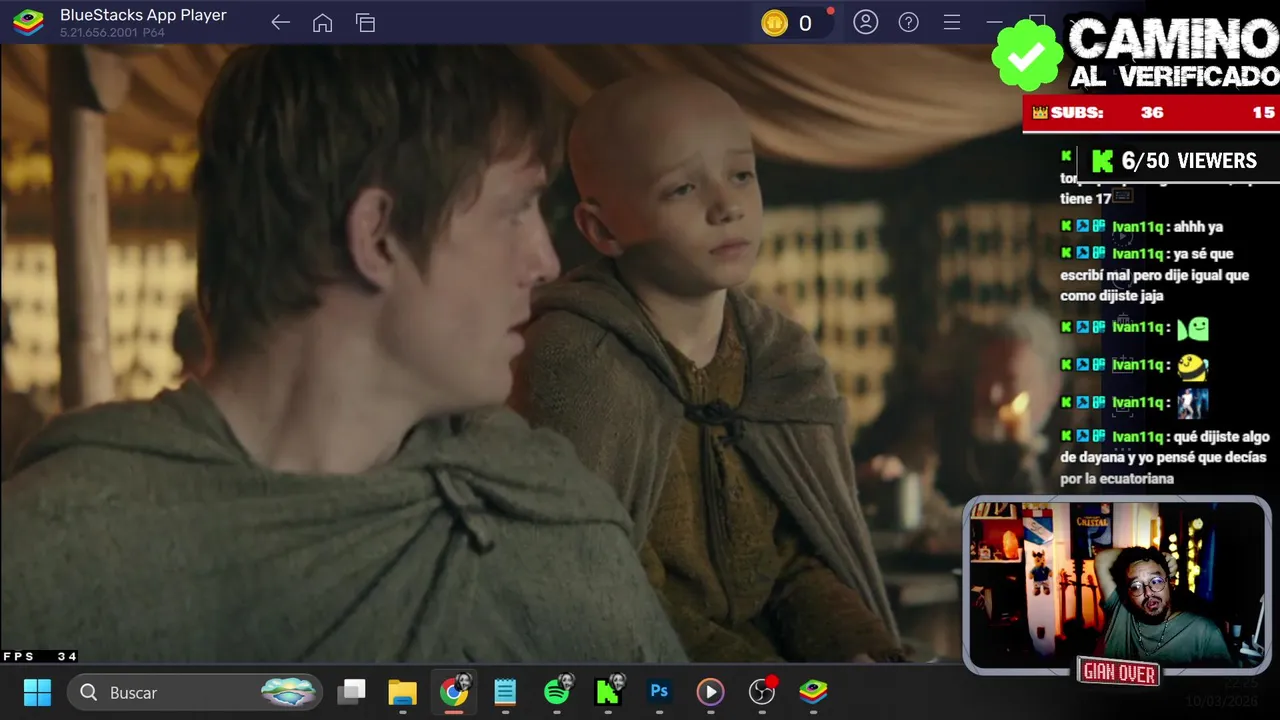Screen dimensions: 1280x720
Task: Click the video playing in BlueStacks
Action: point(480,355)
